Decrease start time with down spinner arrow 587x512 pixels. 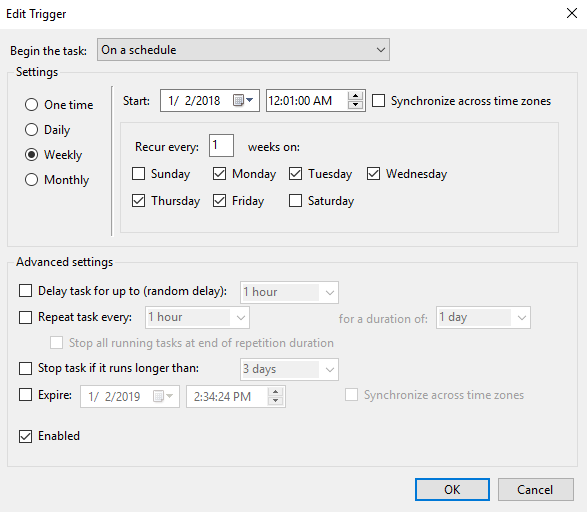[355, 105]
